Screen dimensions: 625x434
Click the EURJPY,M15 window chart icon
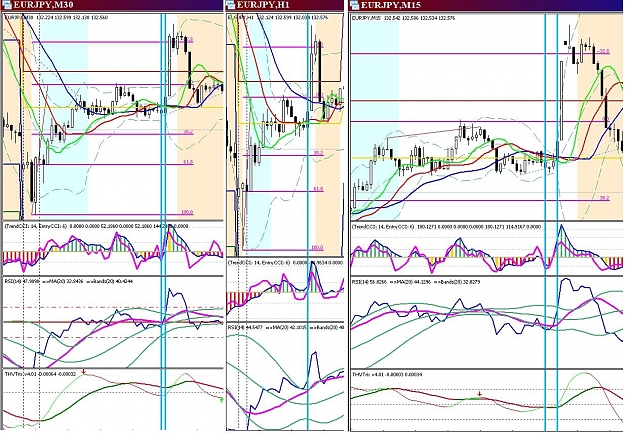(354, 5)
